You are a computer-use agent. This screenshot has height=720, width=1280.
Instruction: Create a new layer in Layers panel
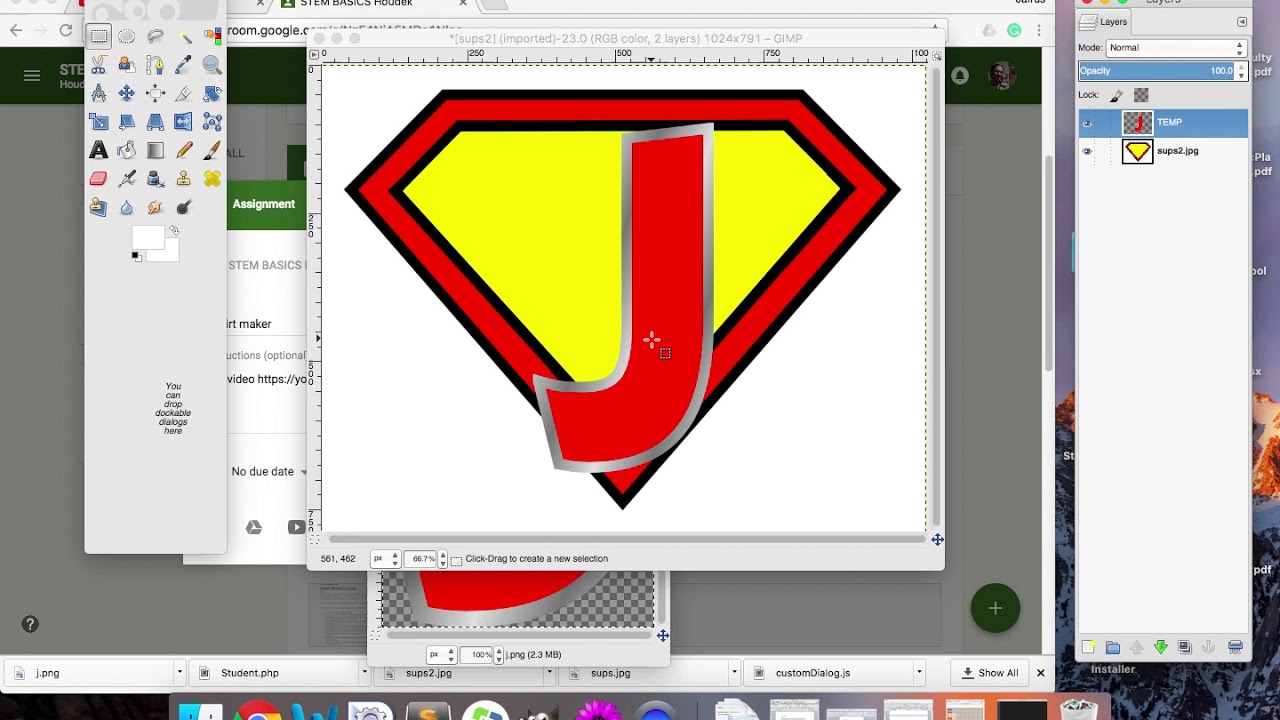pyautogui.click(x=1089, y=647)
